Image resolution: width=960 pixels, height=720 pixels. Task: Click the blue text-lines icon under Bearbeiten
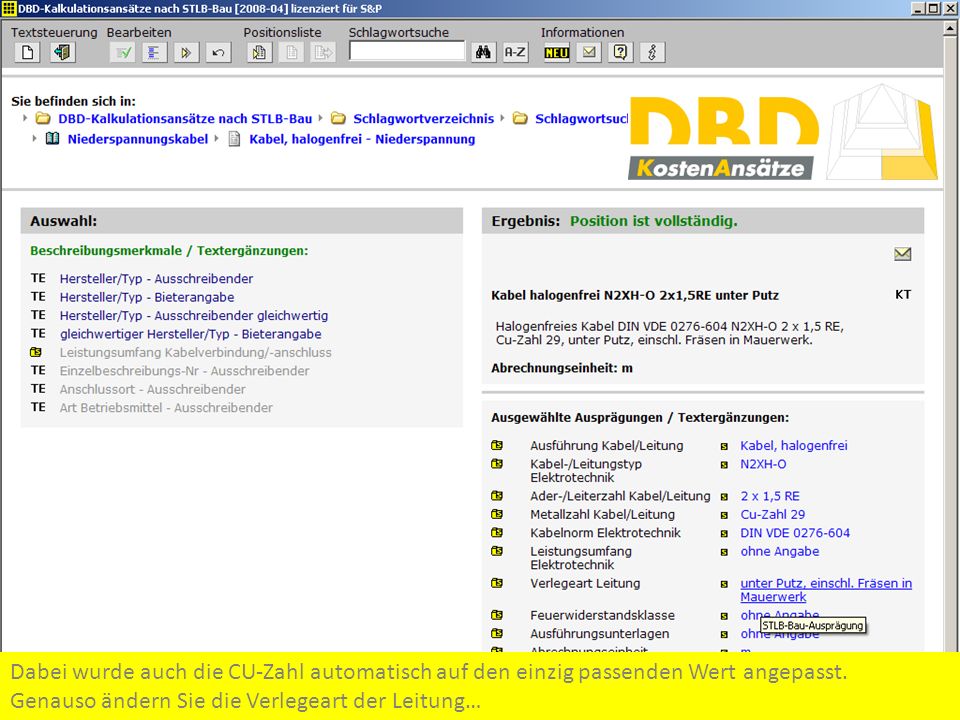[154, 53]
